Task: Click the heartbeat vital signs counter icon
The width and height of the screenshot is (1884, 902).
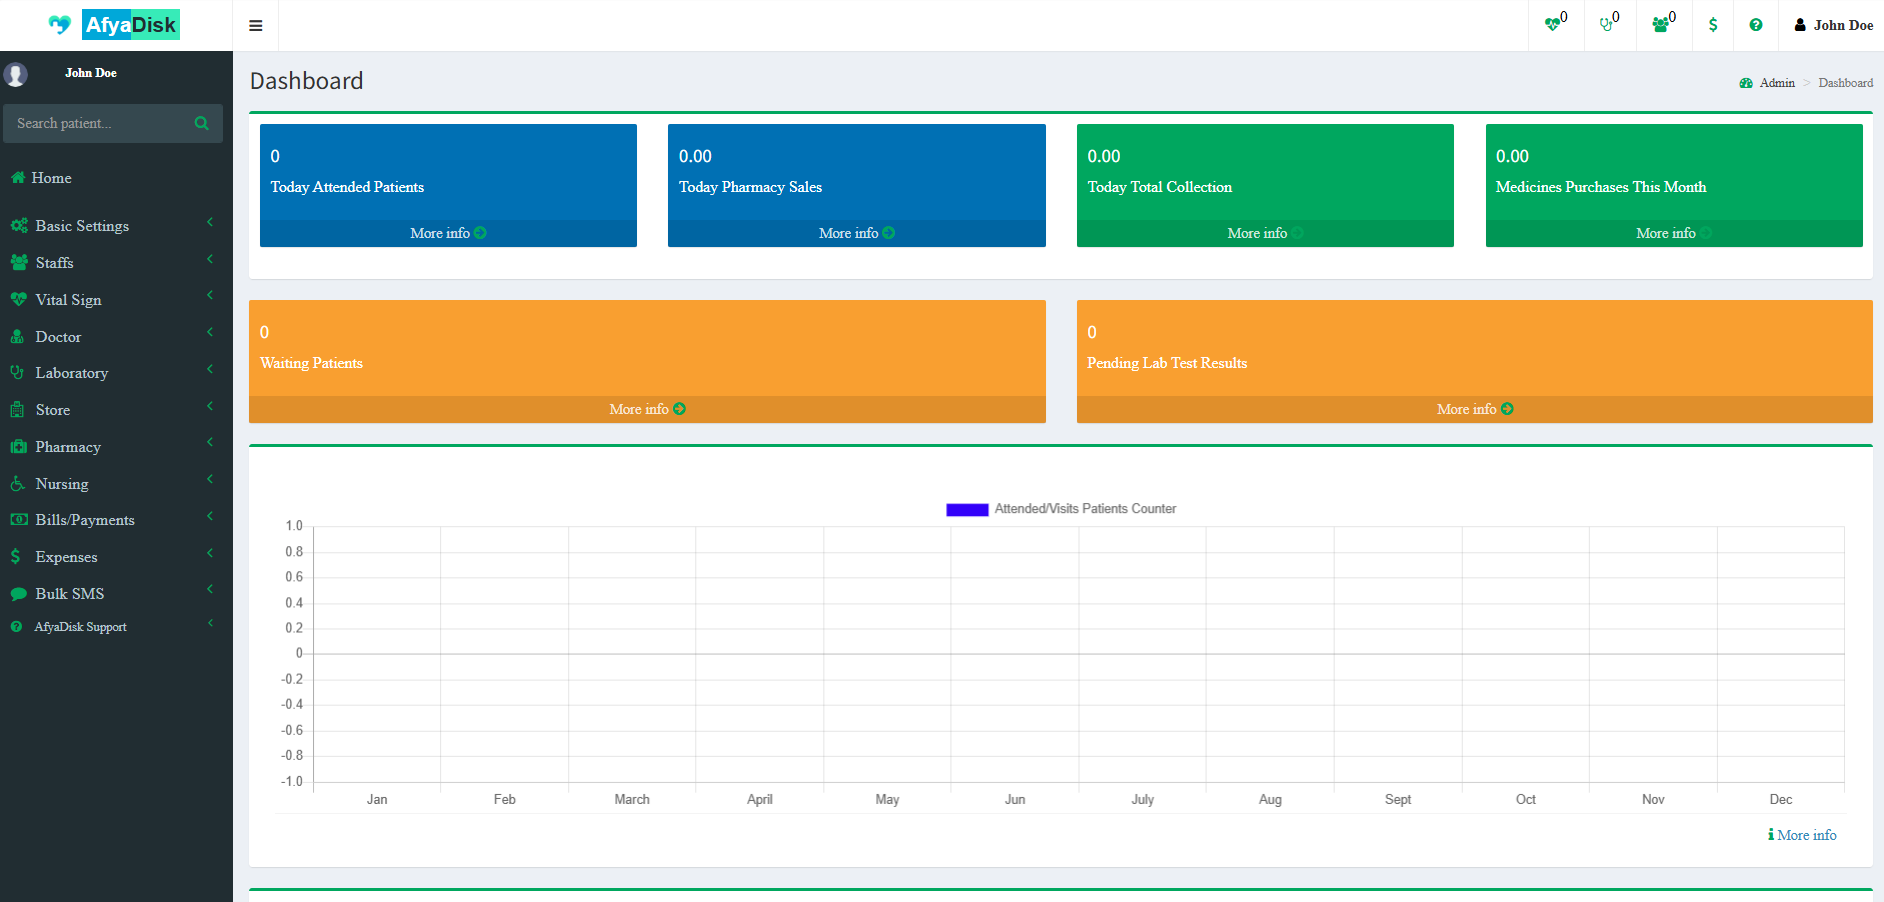Action: (1551, 24)
